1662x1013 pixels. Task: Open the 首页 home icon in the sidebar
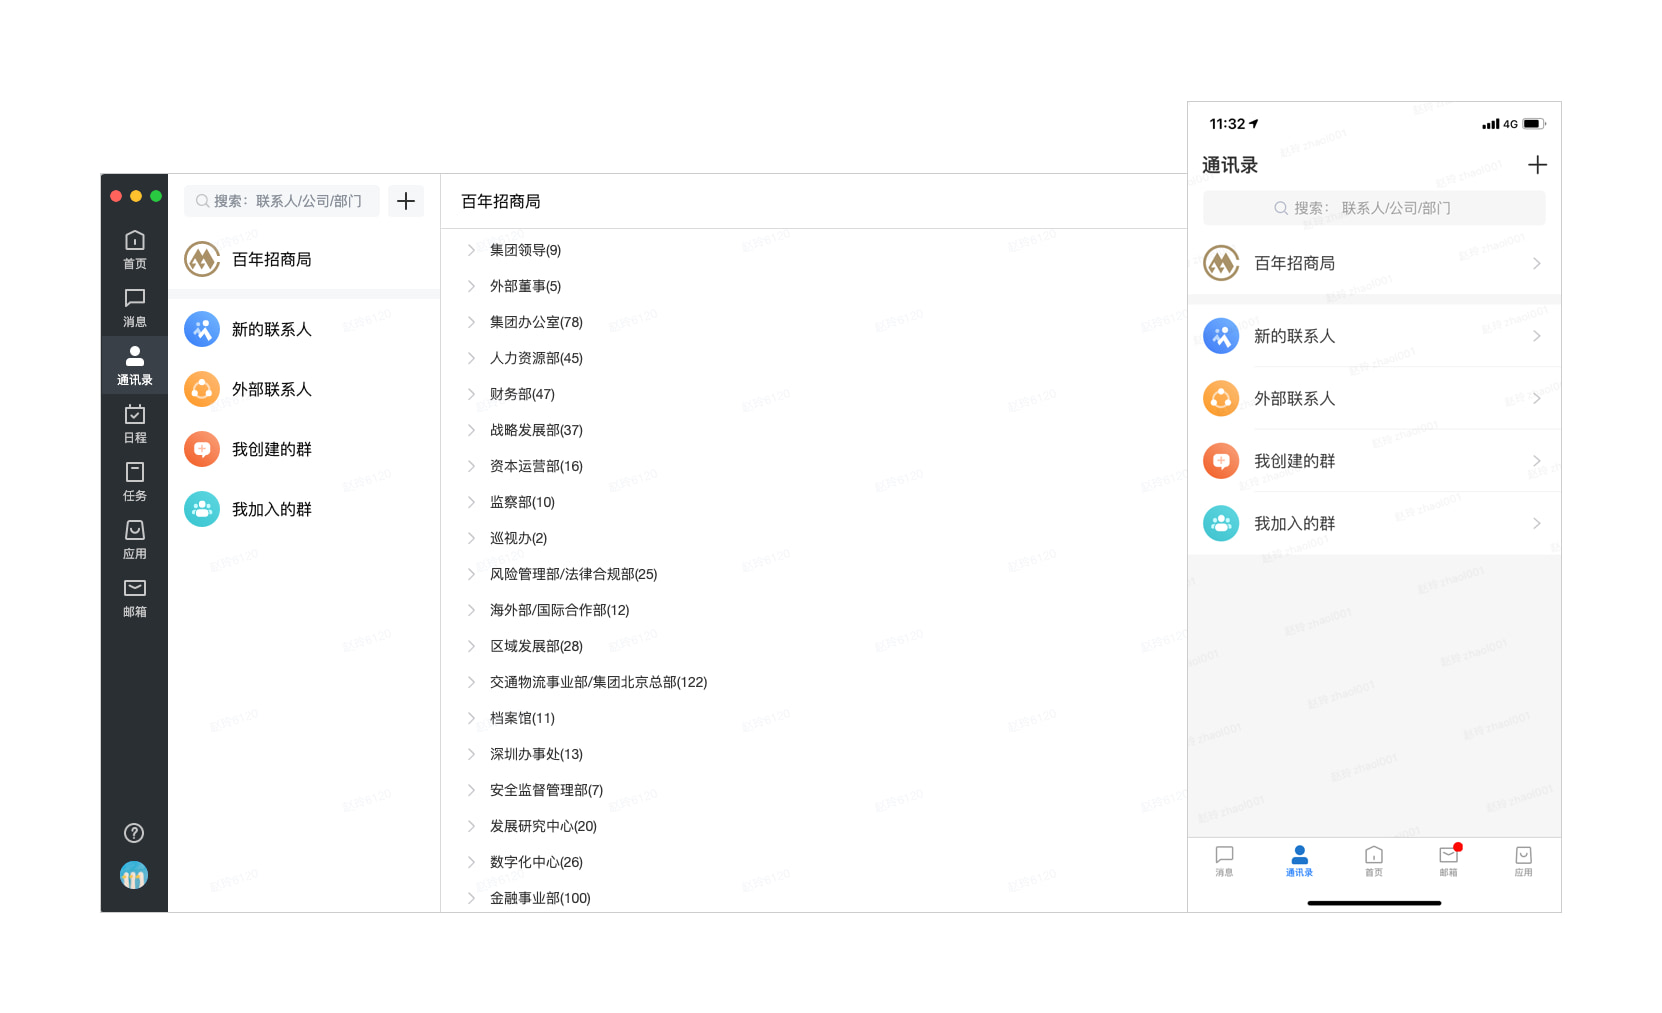(x=134, y=249)
